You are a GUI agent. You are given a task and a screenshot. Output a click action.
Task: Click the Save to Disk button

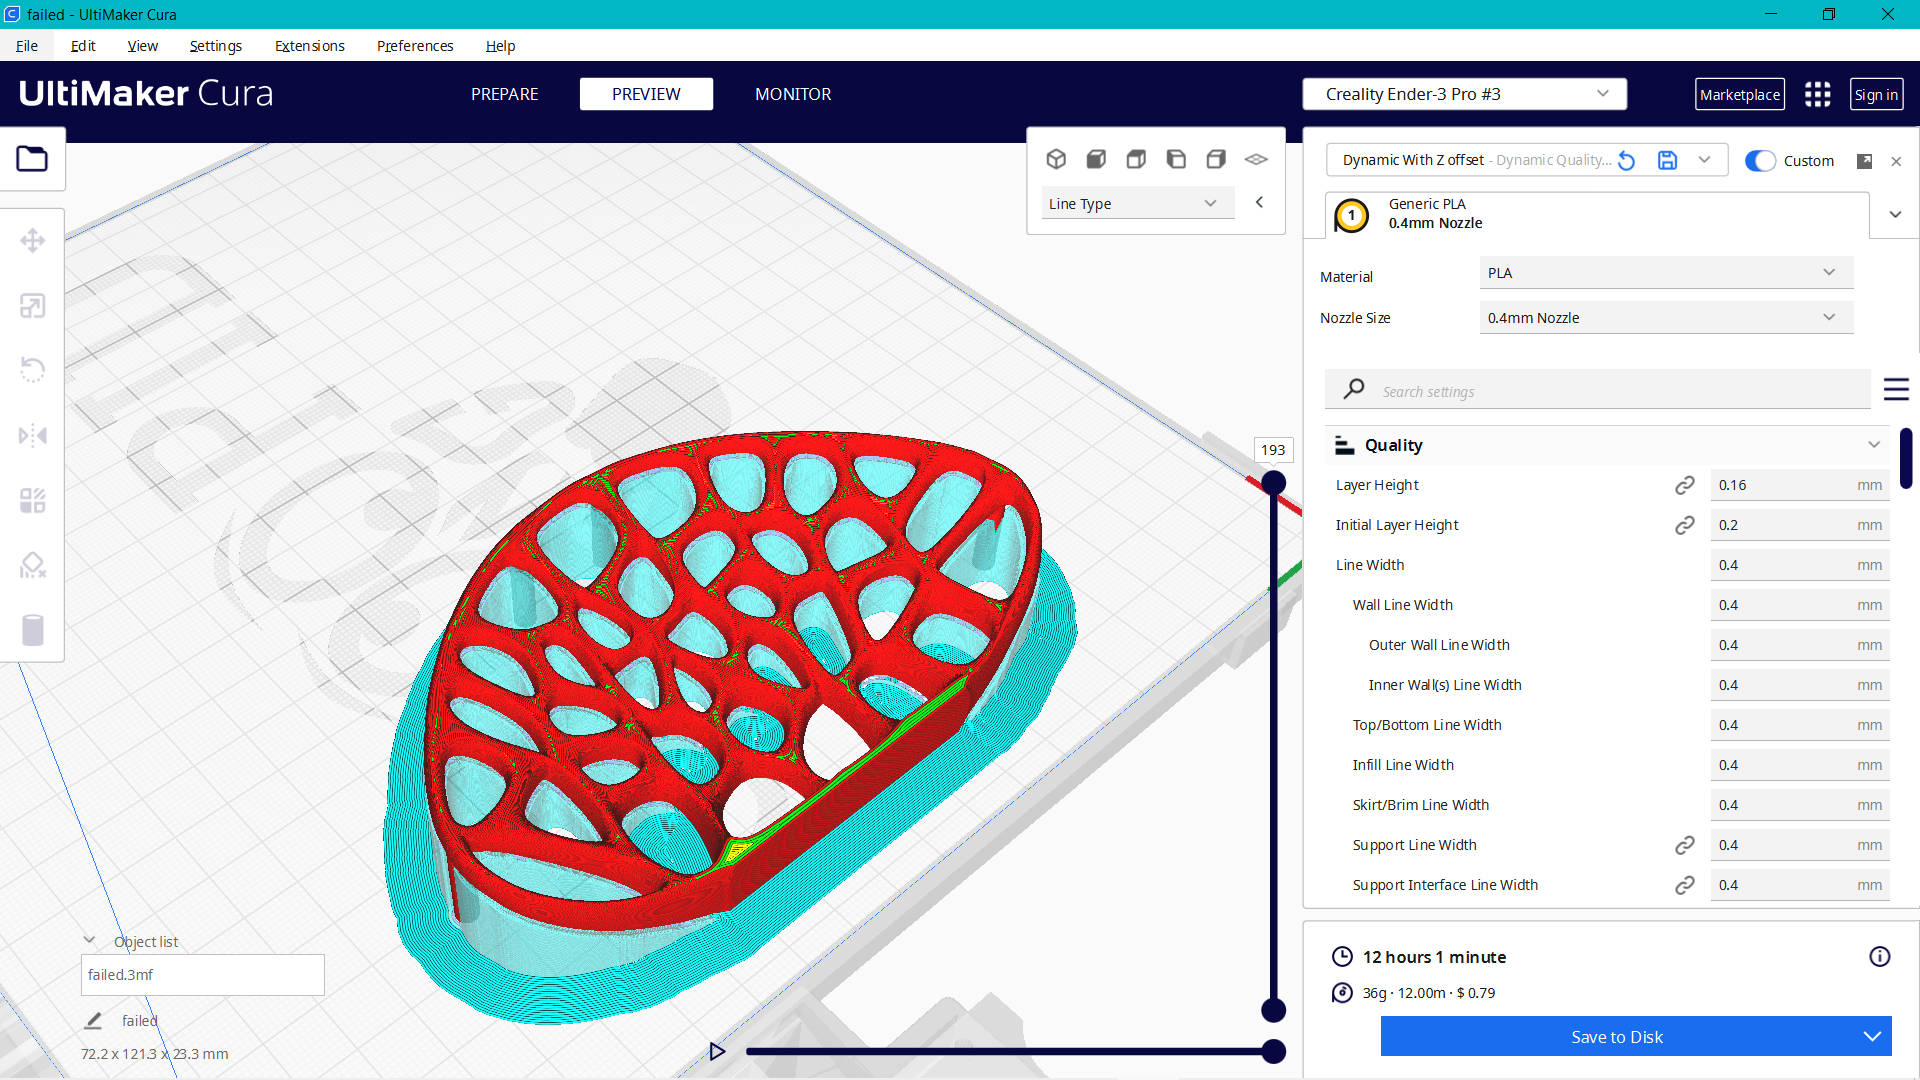(1616, 1036)
